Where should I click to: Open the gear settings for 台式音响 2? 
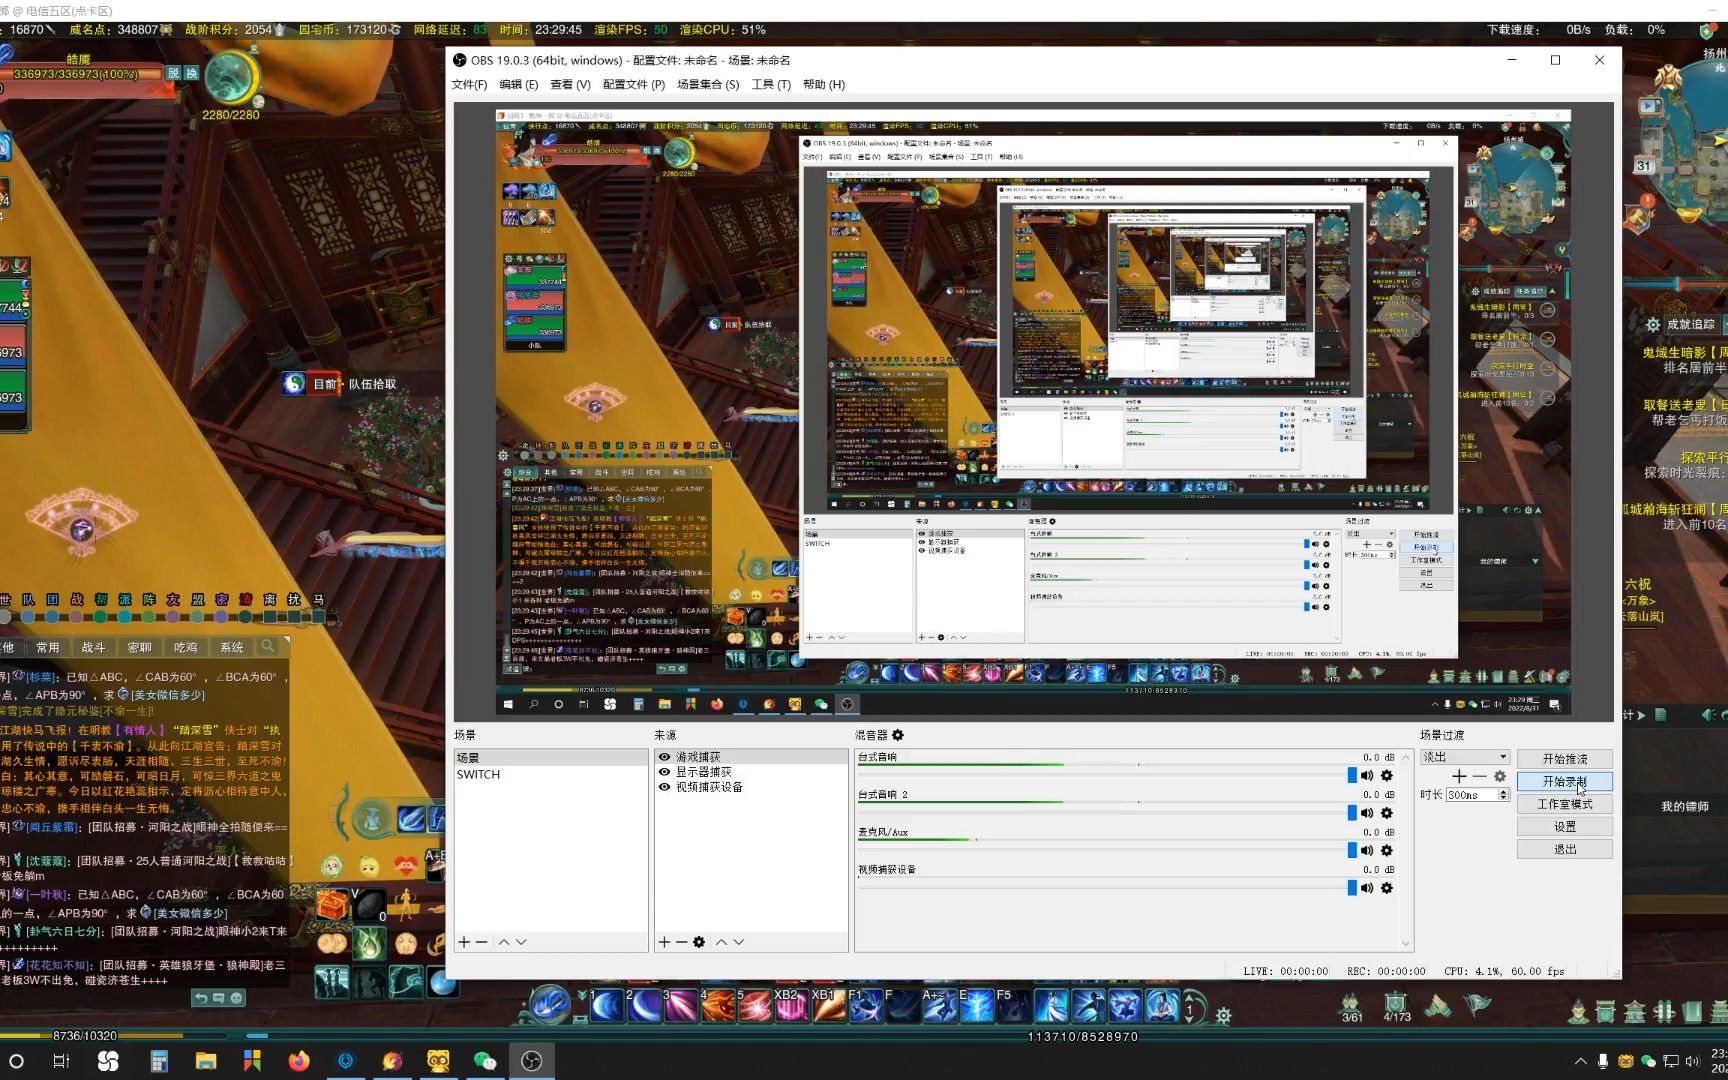pyautogui.click(x=1387, y=813)
